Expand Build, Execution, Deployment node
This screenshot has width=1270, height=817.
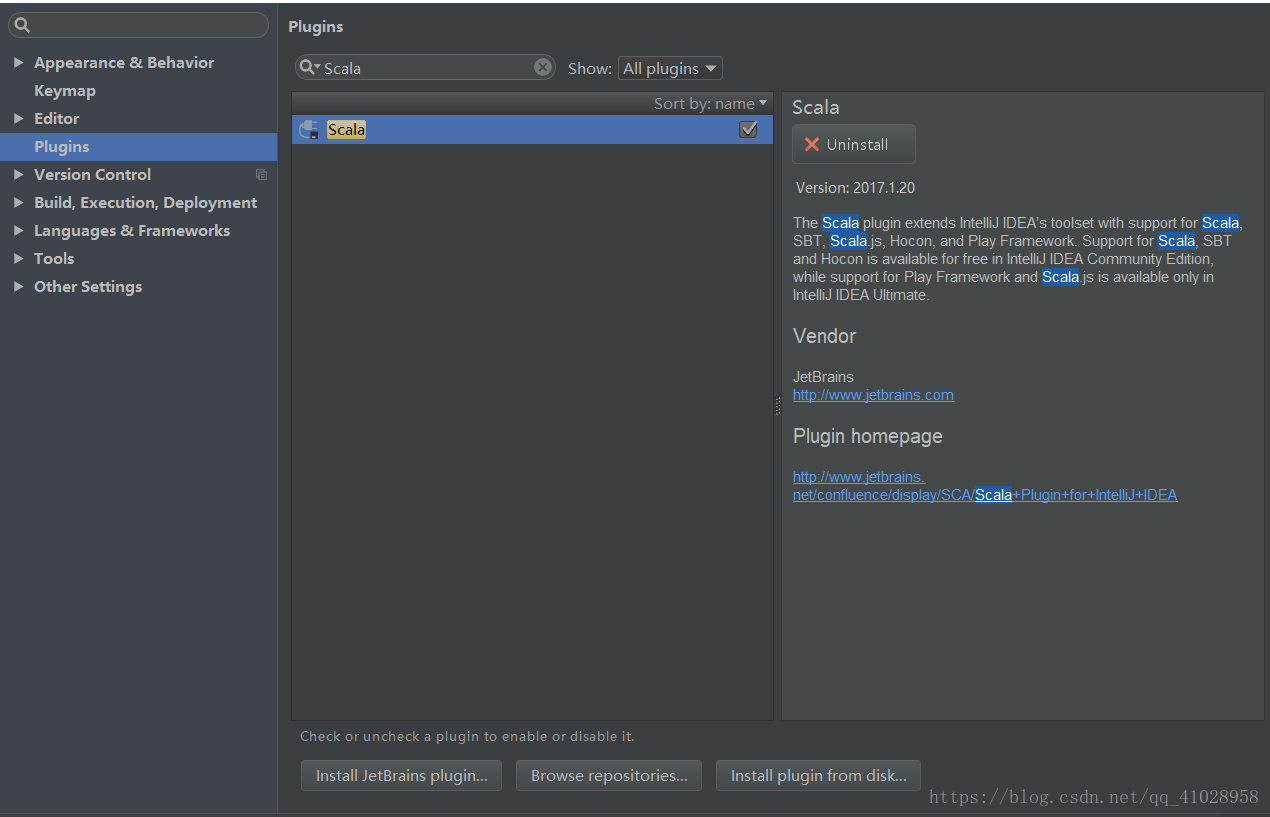point(18,202)
